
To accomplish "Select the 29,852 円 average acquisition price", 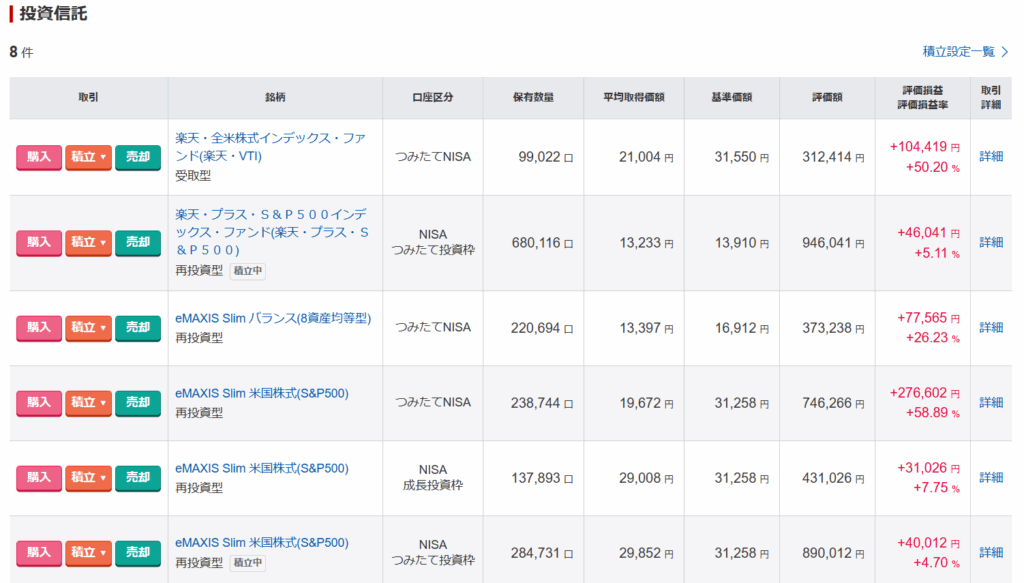I will click(647, 553).
